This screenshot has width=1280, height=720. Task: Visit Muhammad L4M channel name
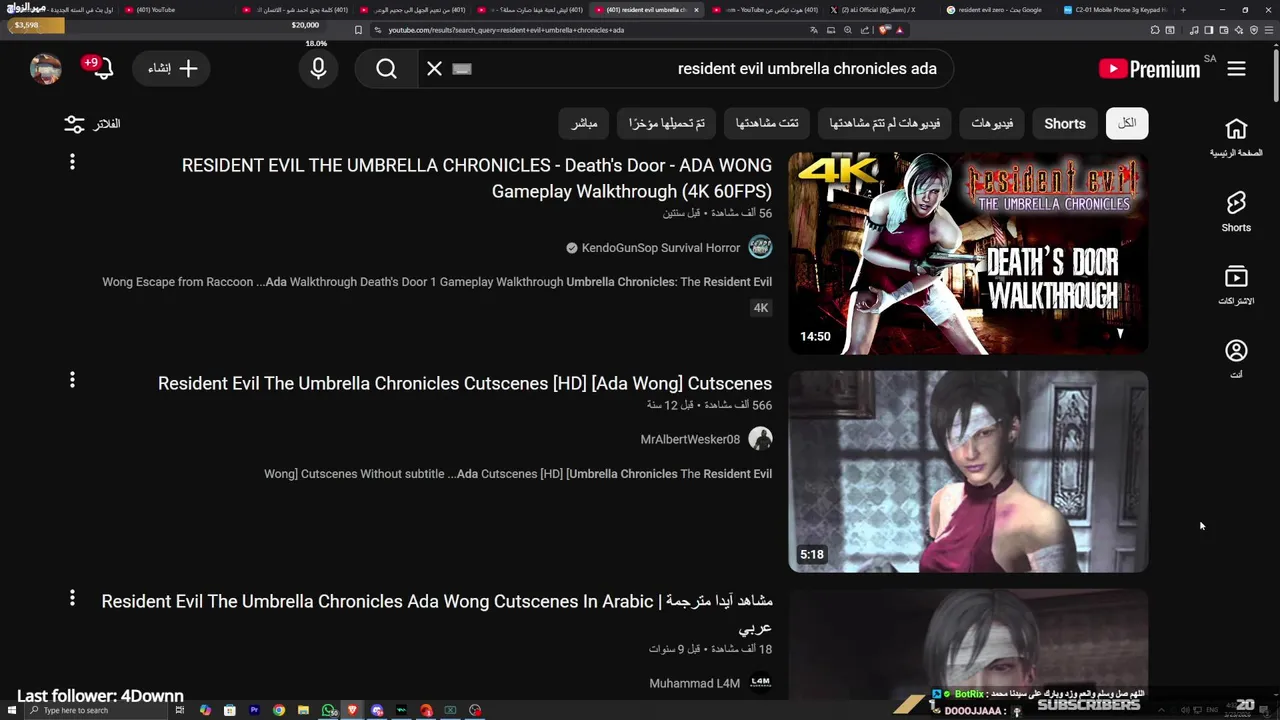(694, 683)
